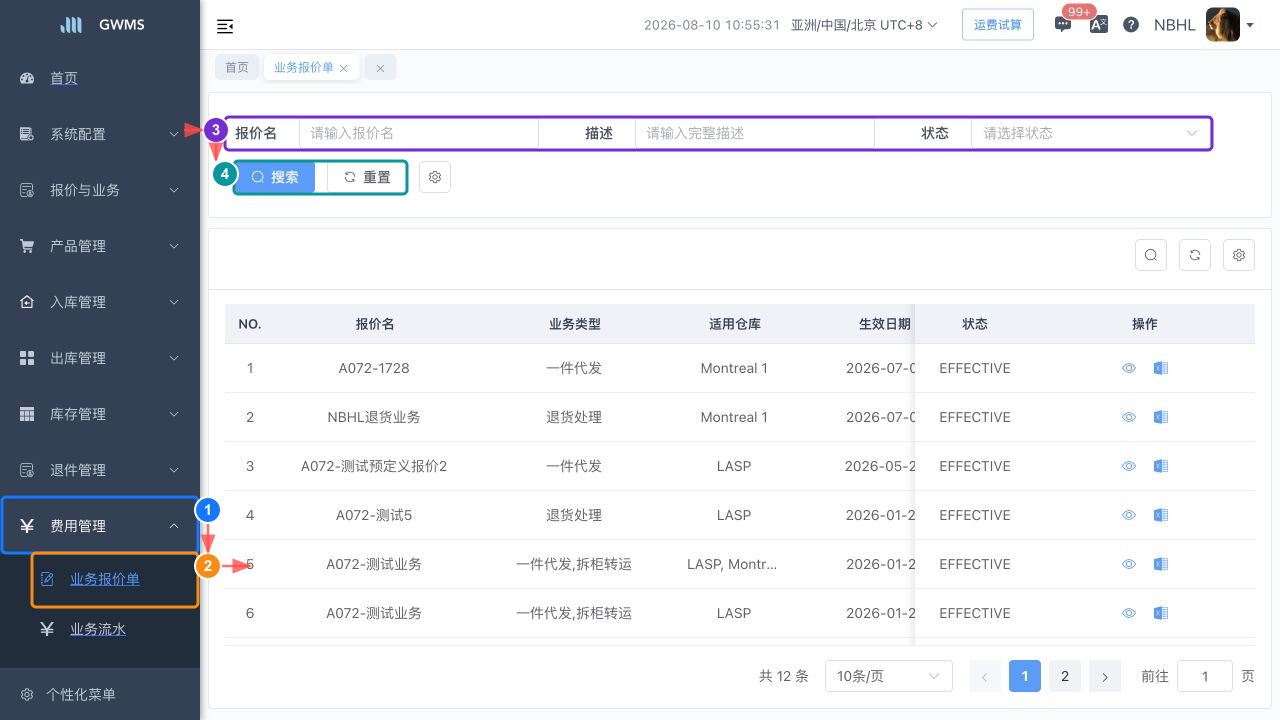Close the unnamed empty tab

(380, 68)
